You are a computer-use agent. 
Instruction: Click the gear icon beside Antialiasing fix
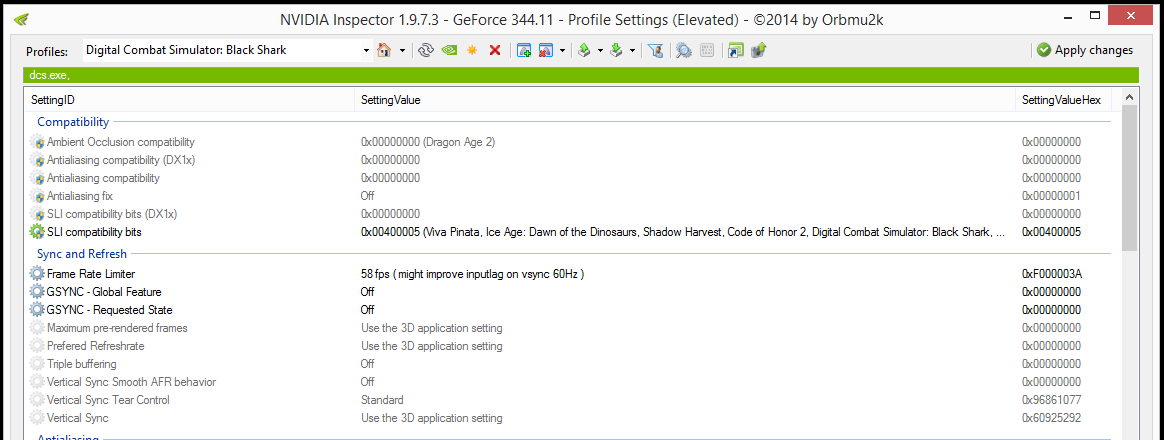pos(37,196)
